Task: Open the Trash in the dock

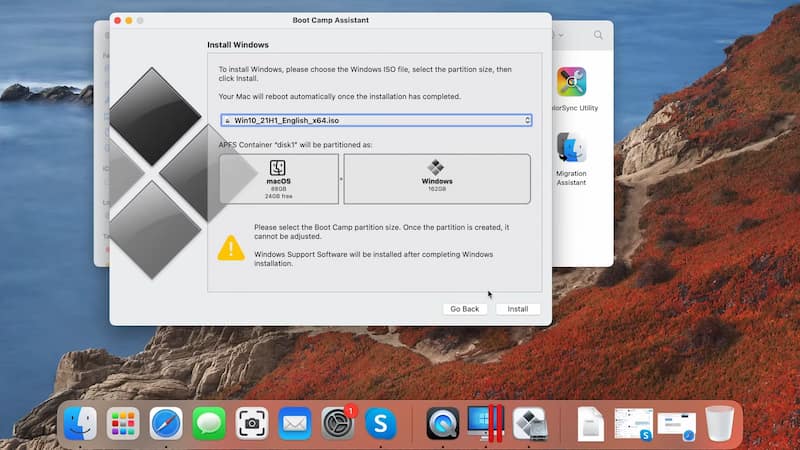Action: [x=719, y=423]
